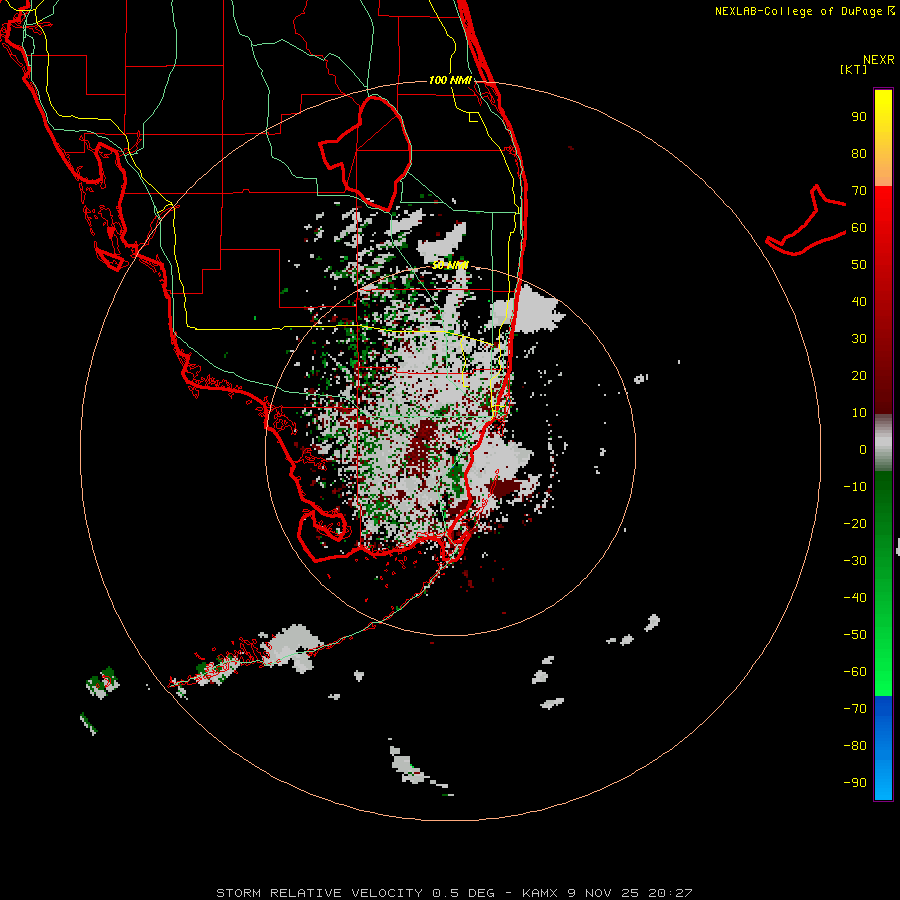Click the gray zero-velocity segment of color bar
Viewport: 900px width, 900px height.
click(883, 443)
